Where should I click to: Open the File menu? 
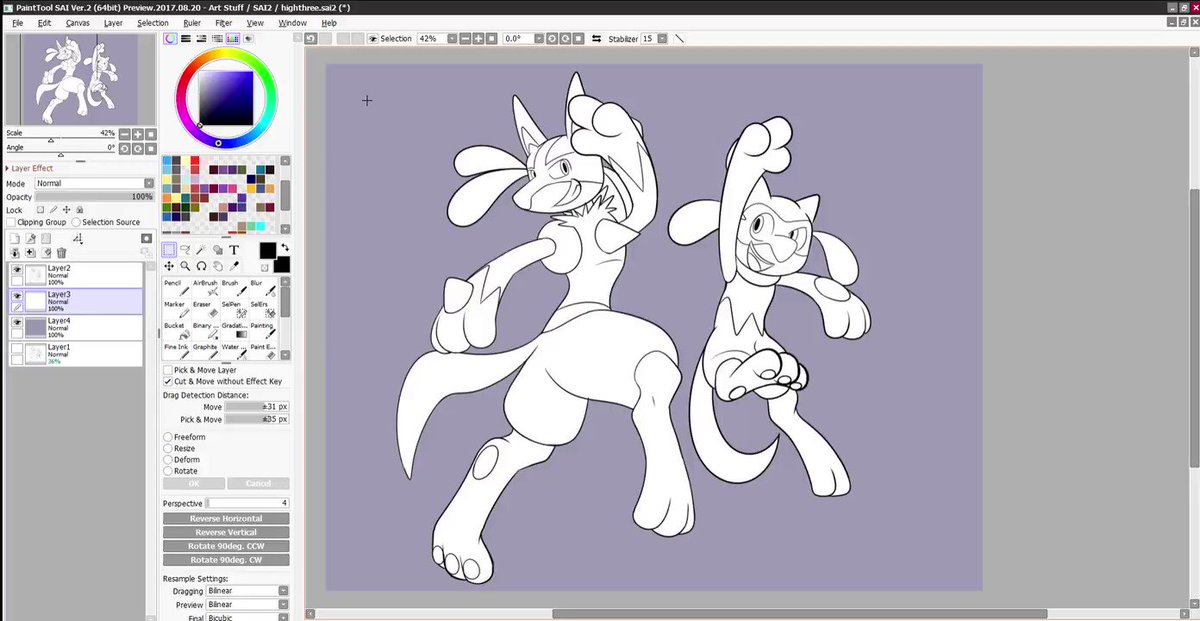pyautogui.click(x=18, y=22)
